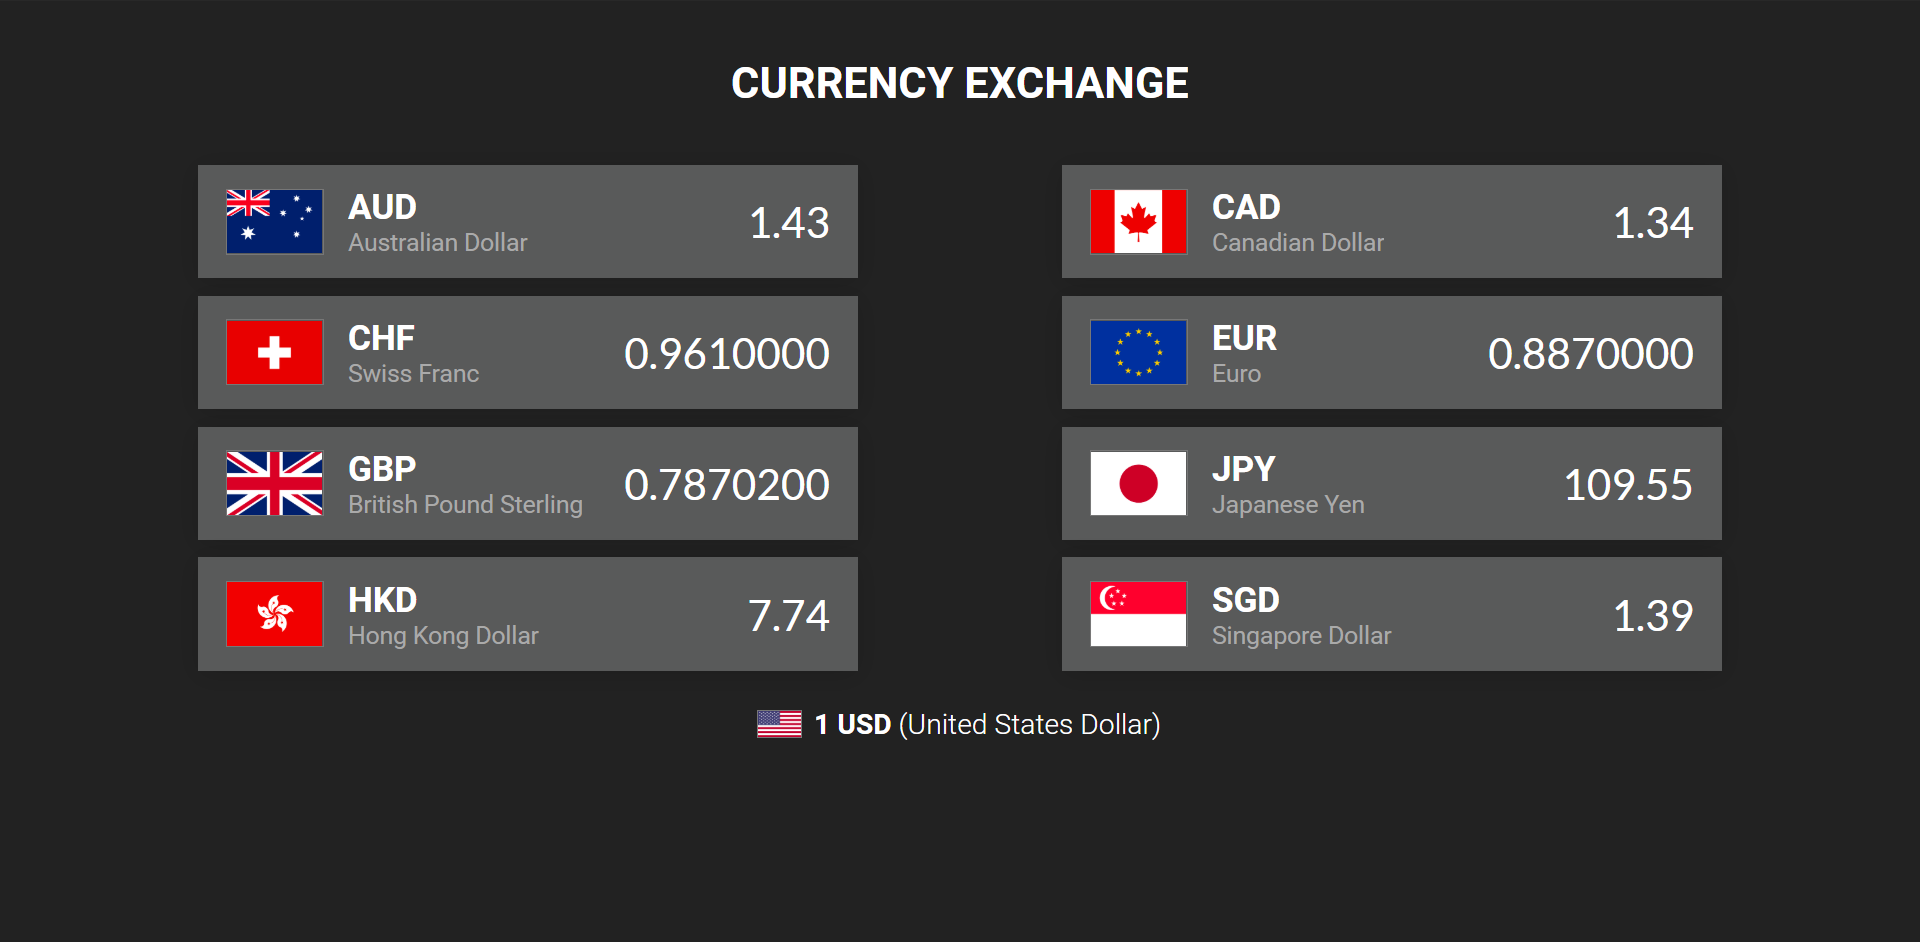Click the British Pound Sterling label
The width and height of the screenshot is (1920, 942).
point(465,505)
